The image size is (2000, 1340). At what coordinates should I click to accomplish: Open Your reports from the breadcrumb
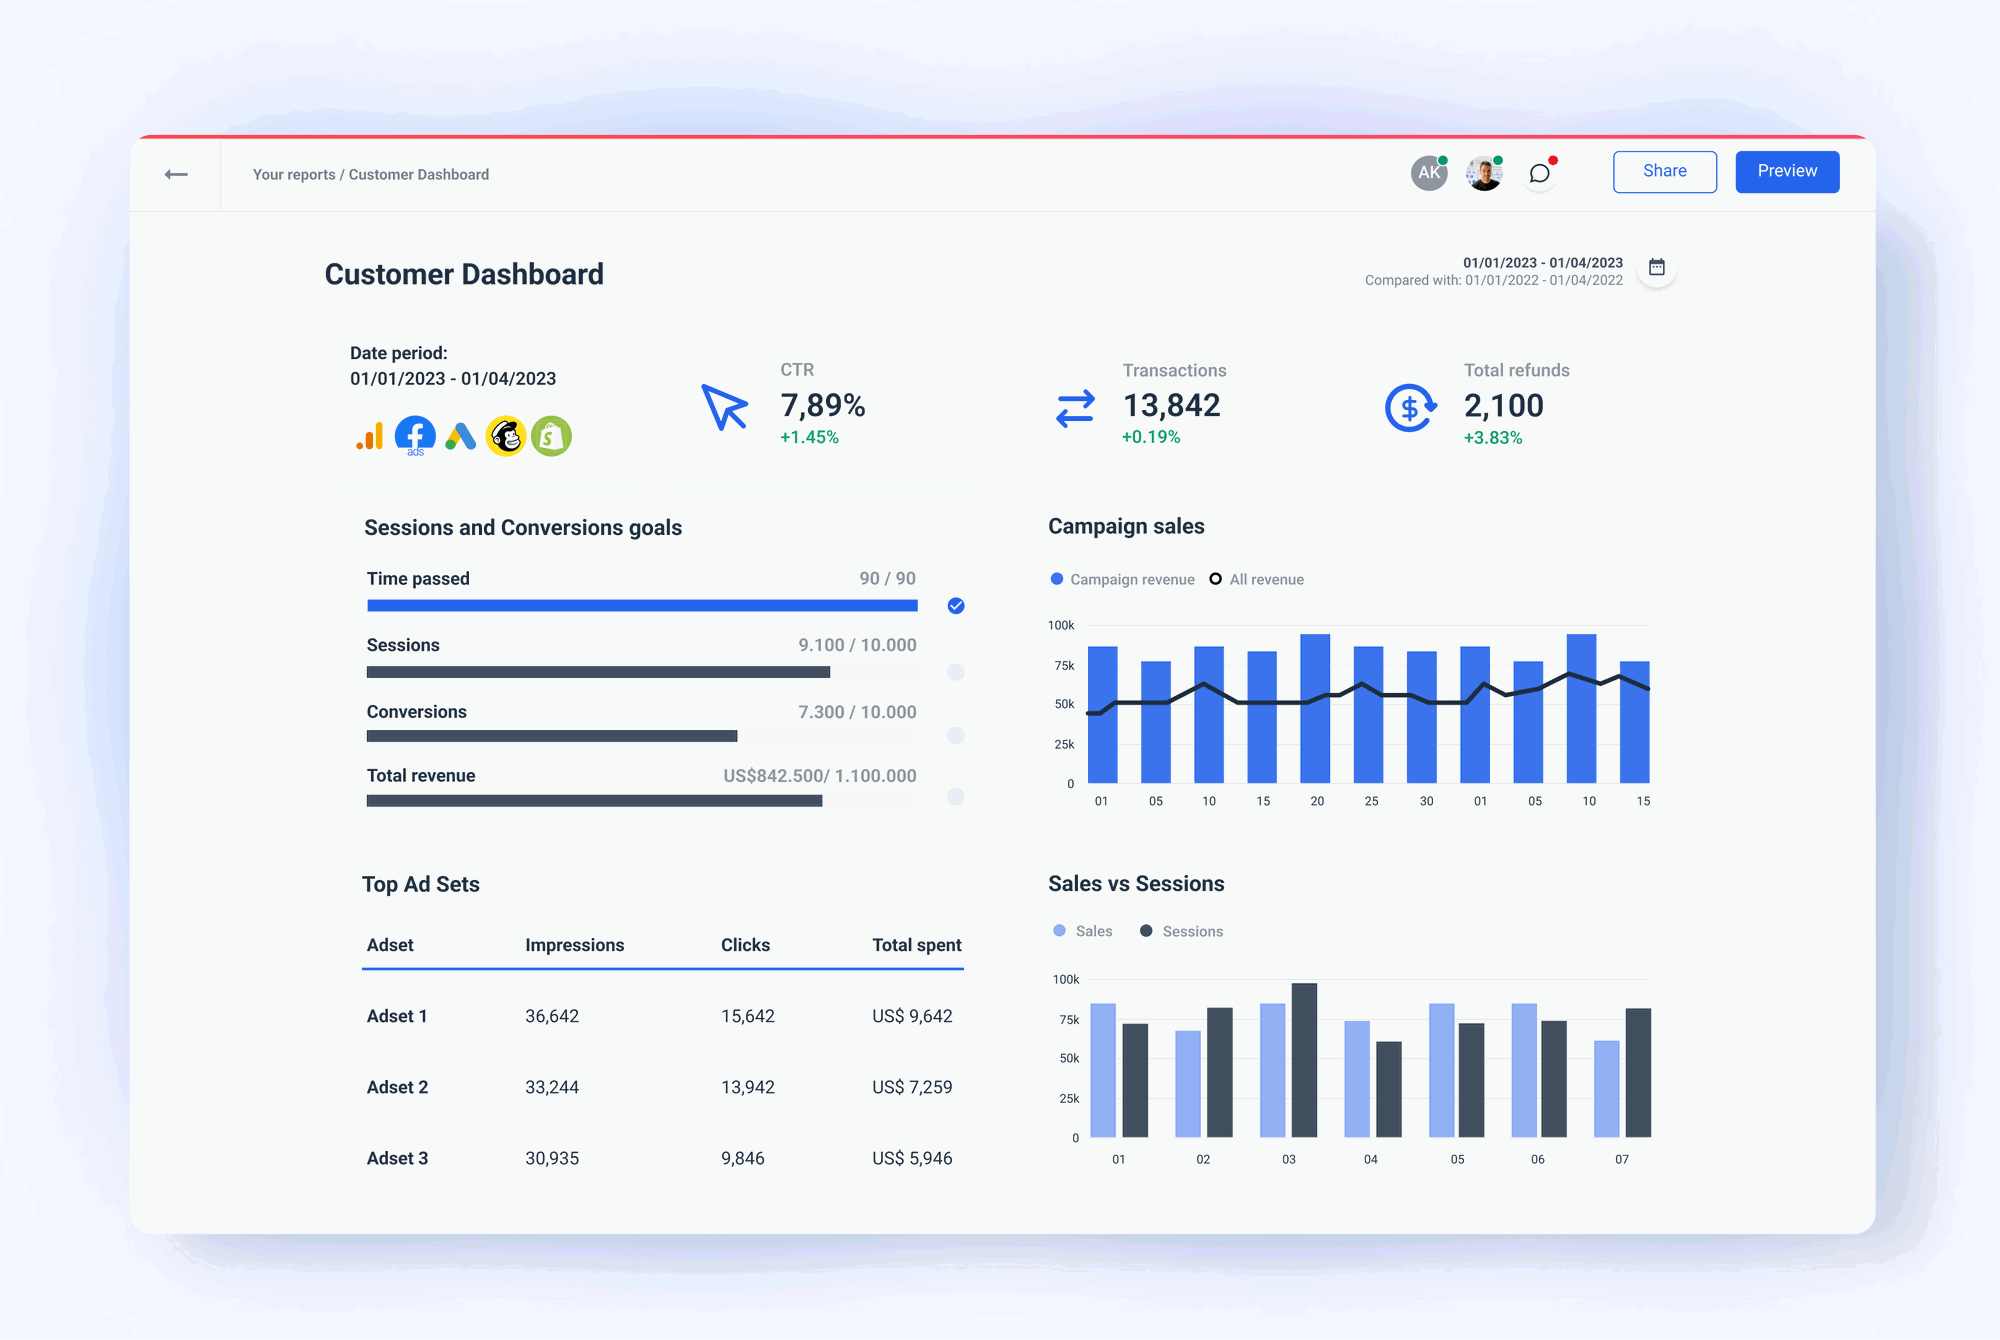point(293,174)
